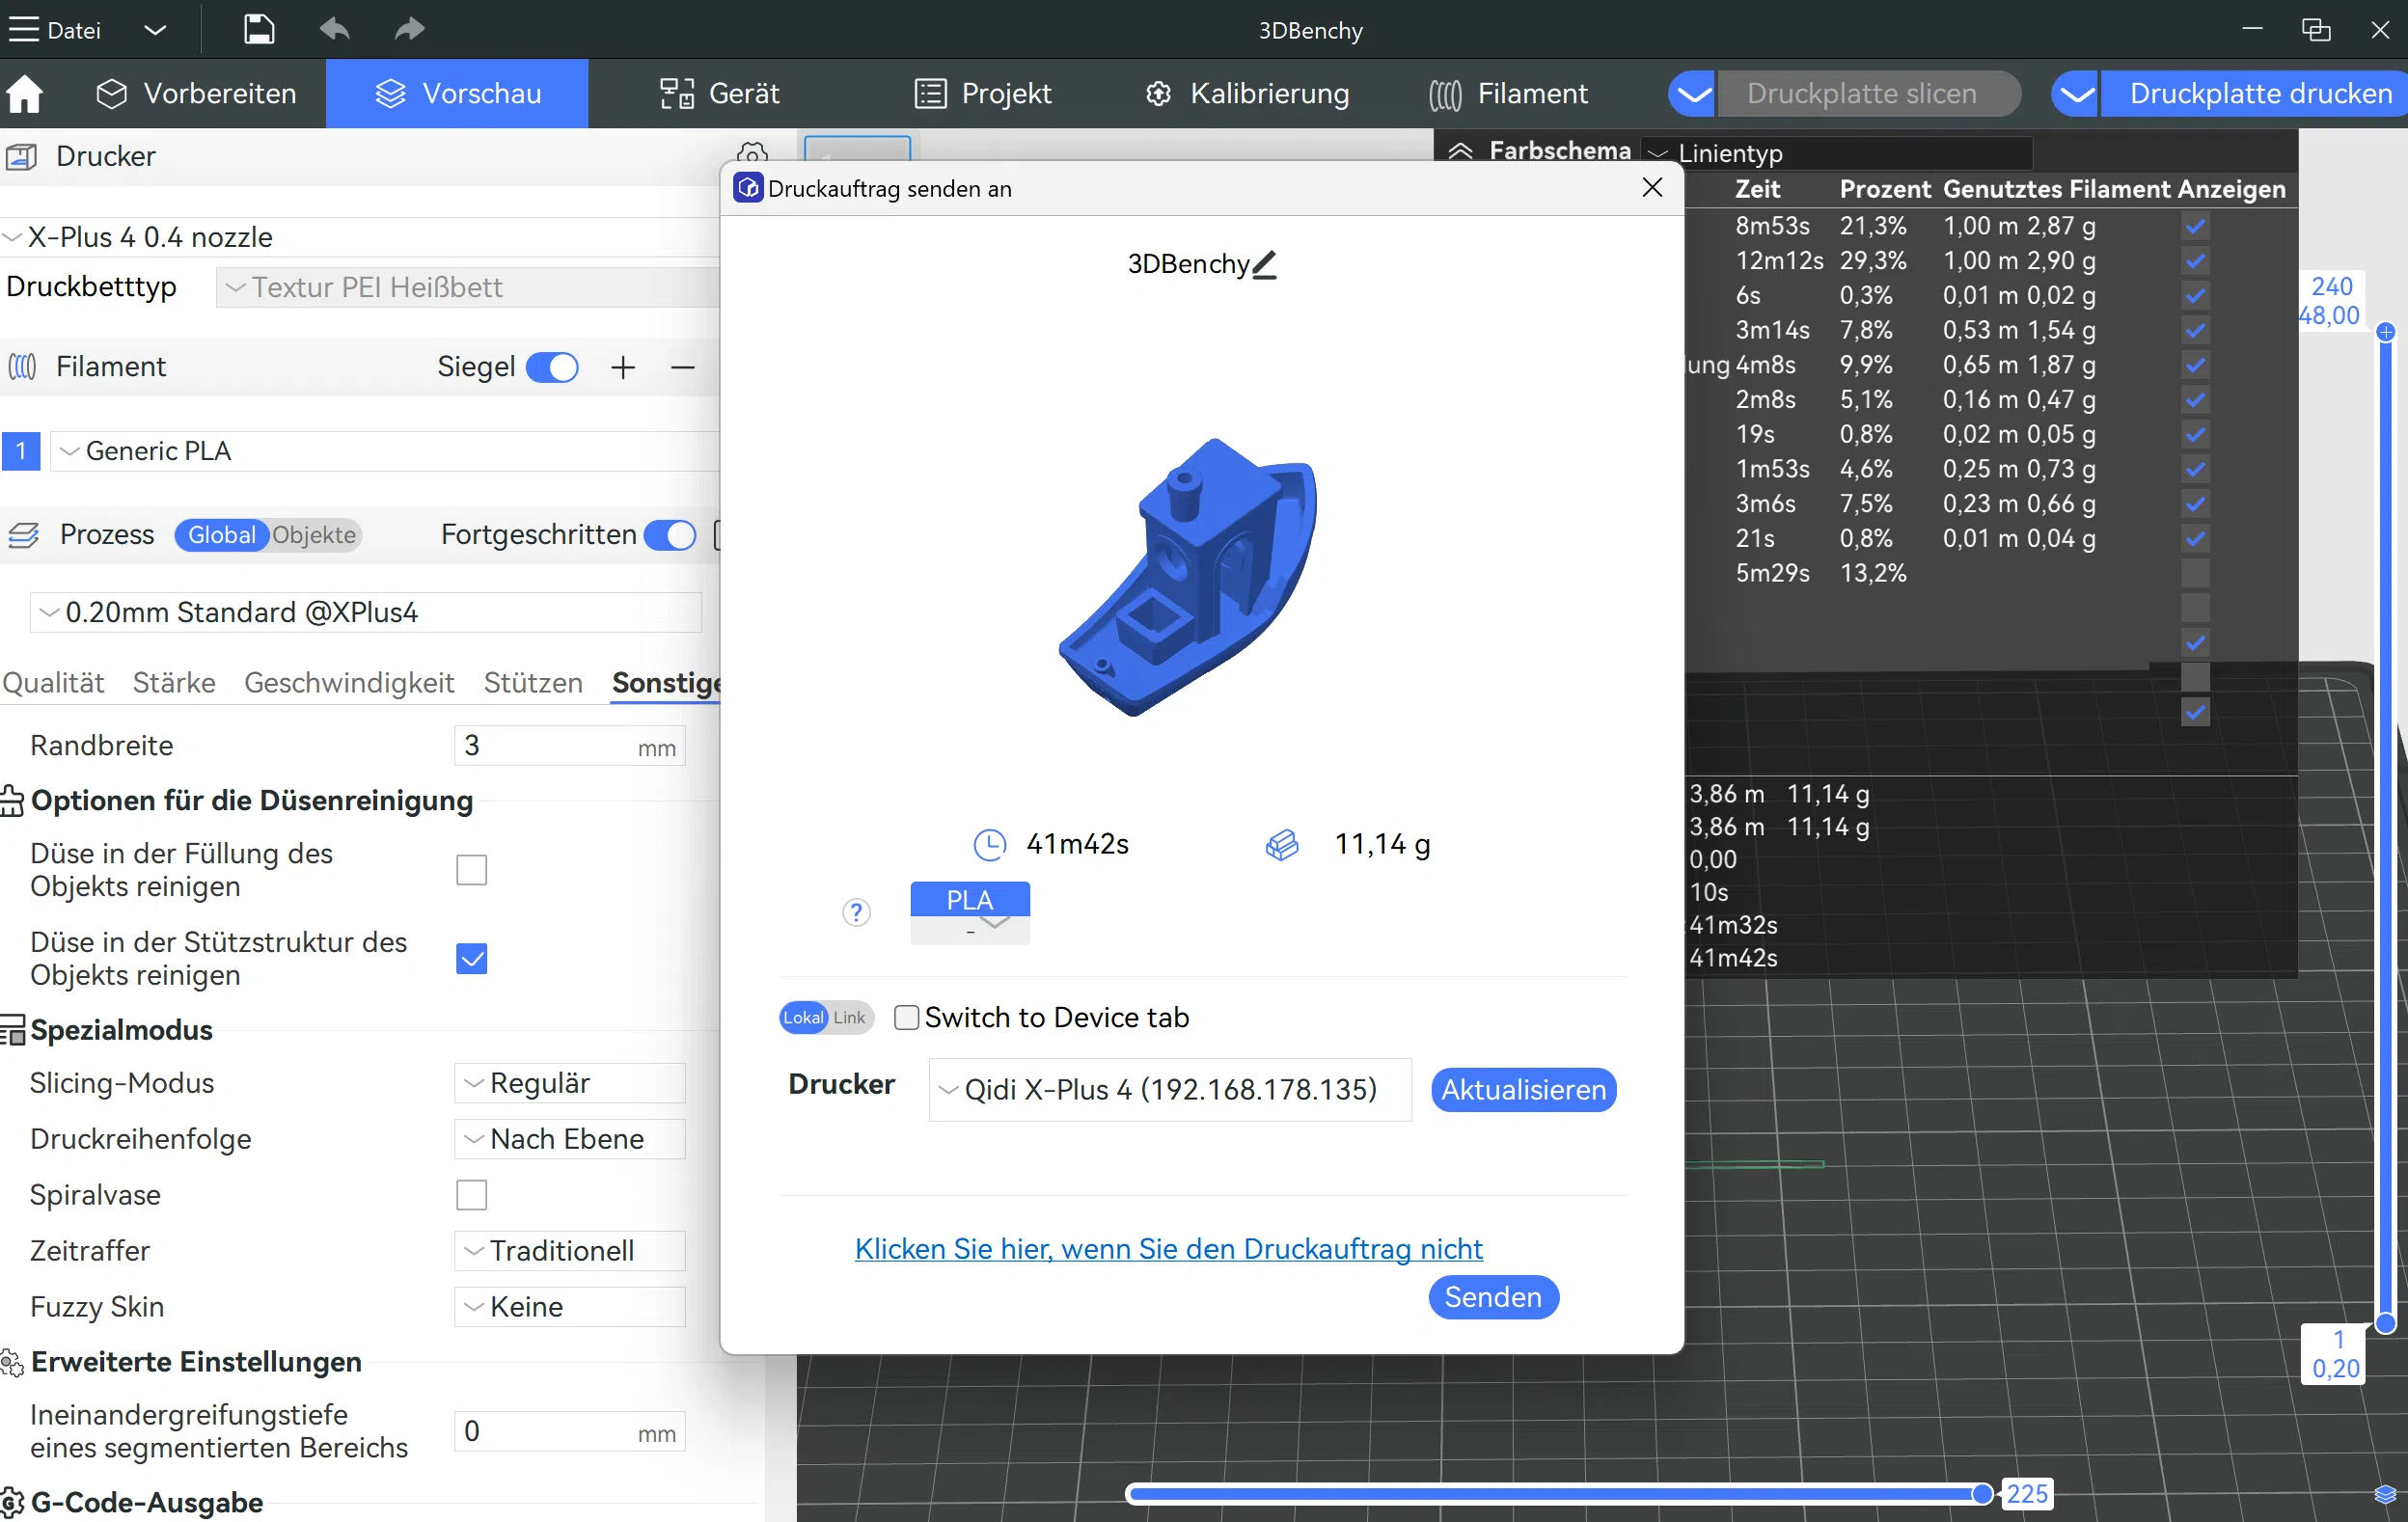Switch to the Geschwindigkeit settings tab

tap(349, 683)
